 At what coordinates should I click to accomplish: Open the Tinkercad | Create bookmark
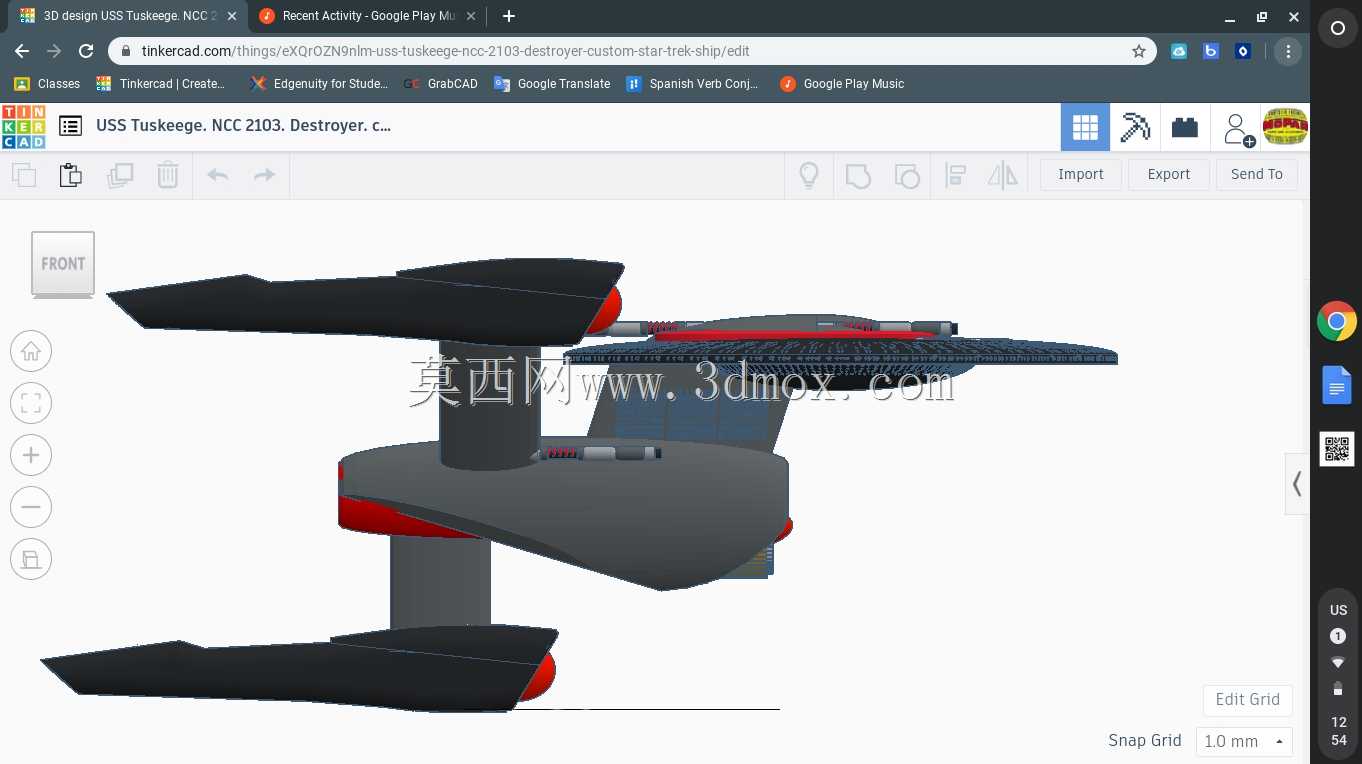[161, 84]
